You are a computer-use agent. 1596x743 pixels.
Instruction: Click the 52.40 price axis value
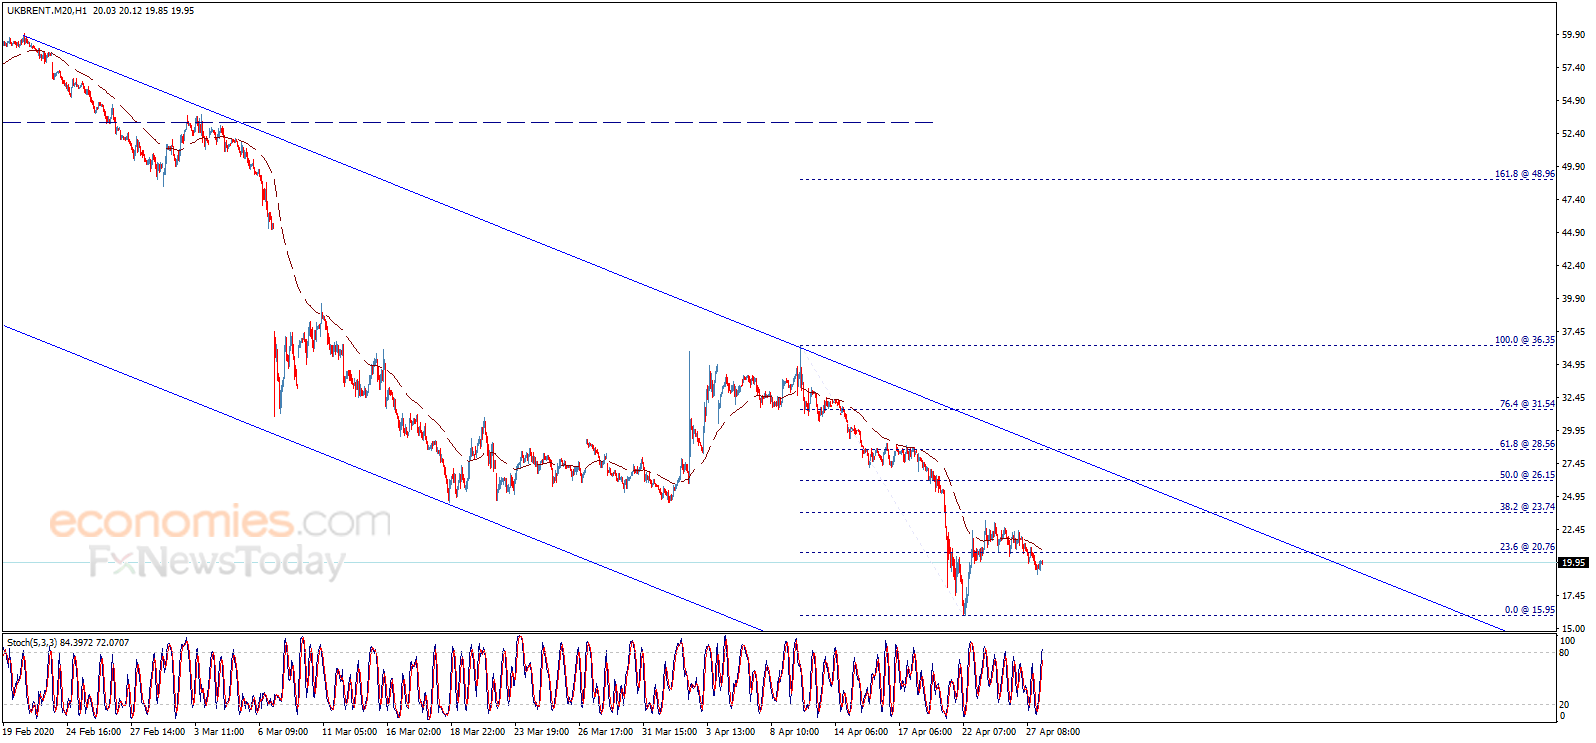click(x=1573, y=134)
